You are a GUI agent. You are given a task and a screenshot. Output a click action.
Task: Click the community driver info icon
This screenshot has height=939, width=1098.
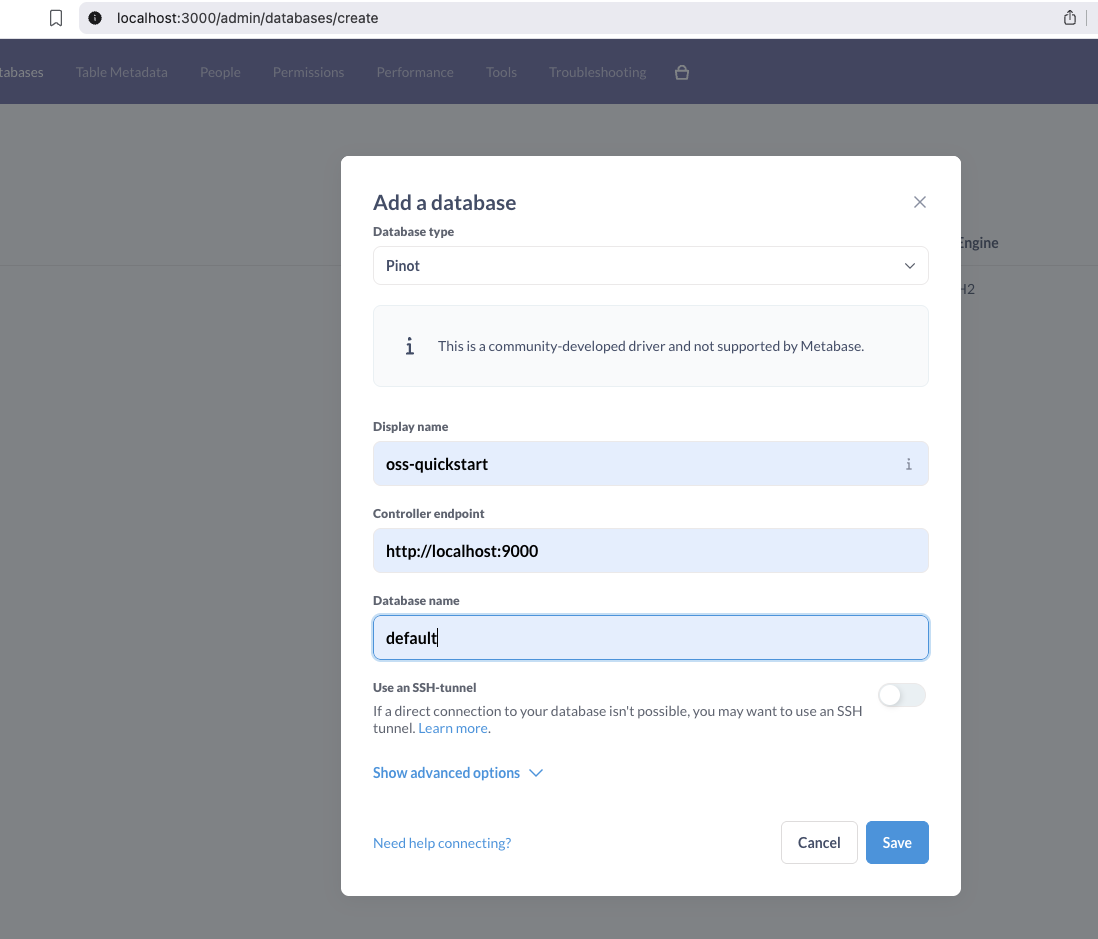pyautogui.click(x=409, y=346)
